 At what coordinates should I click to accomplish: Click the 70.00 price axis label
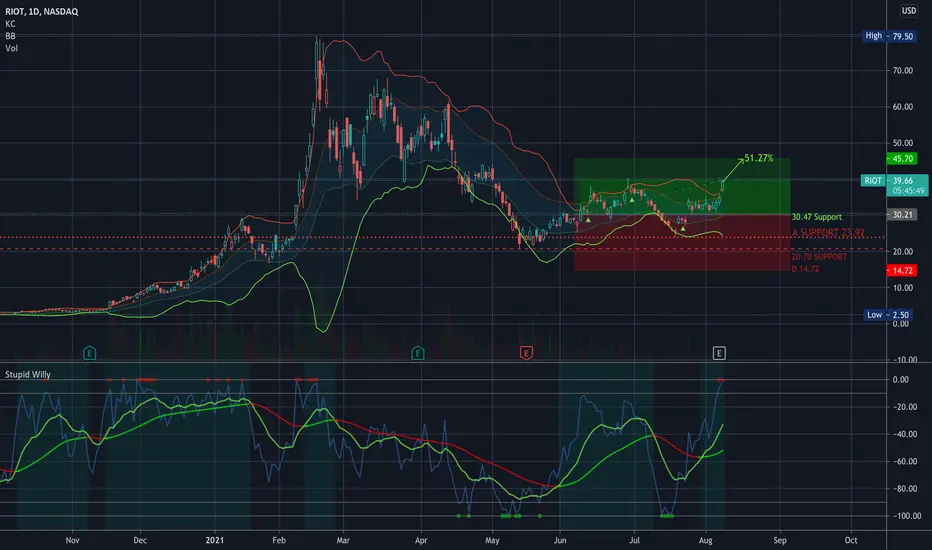pyautogui.click(x=902, y=71)
